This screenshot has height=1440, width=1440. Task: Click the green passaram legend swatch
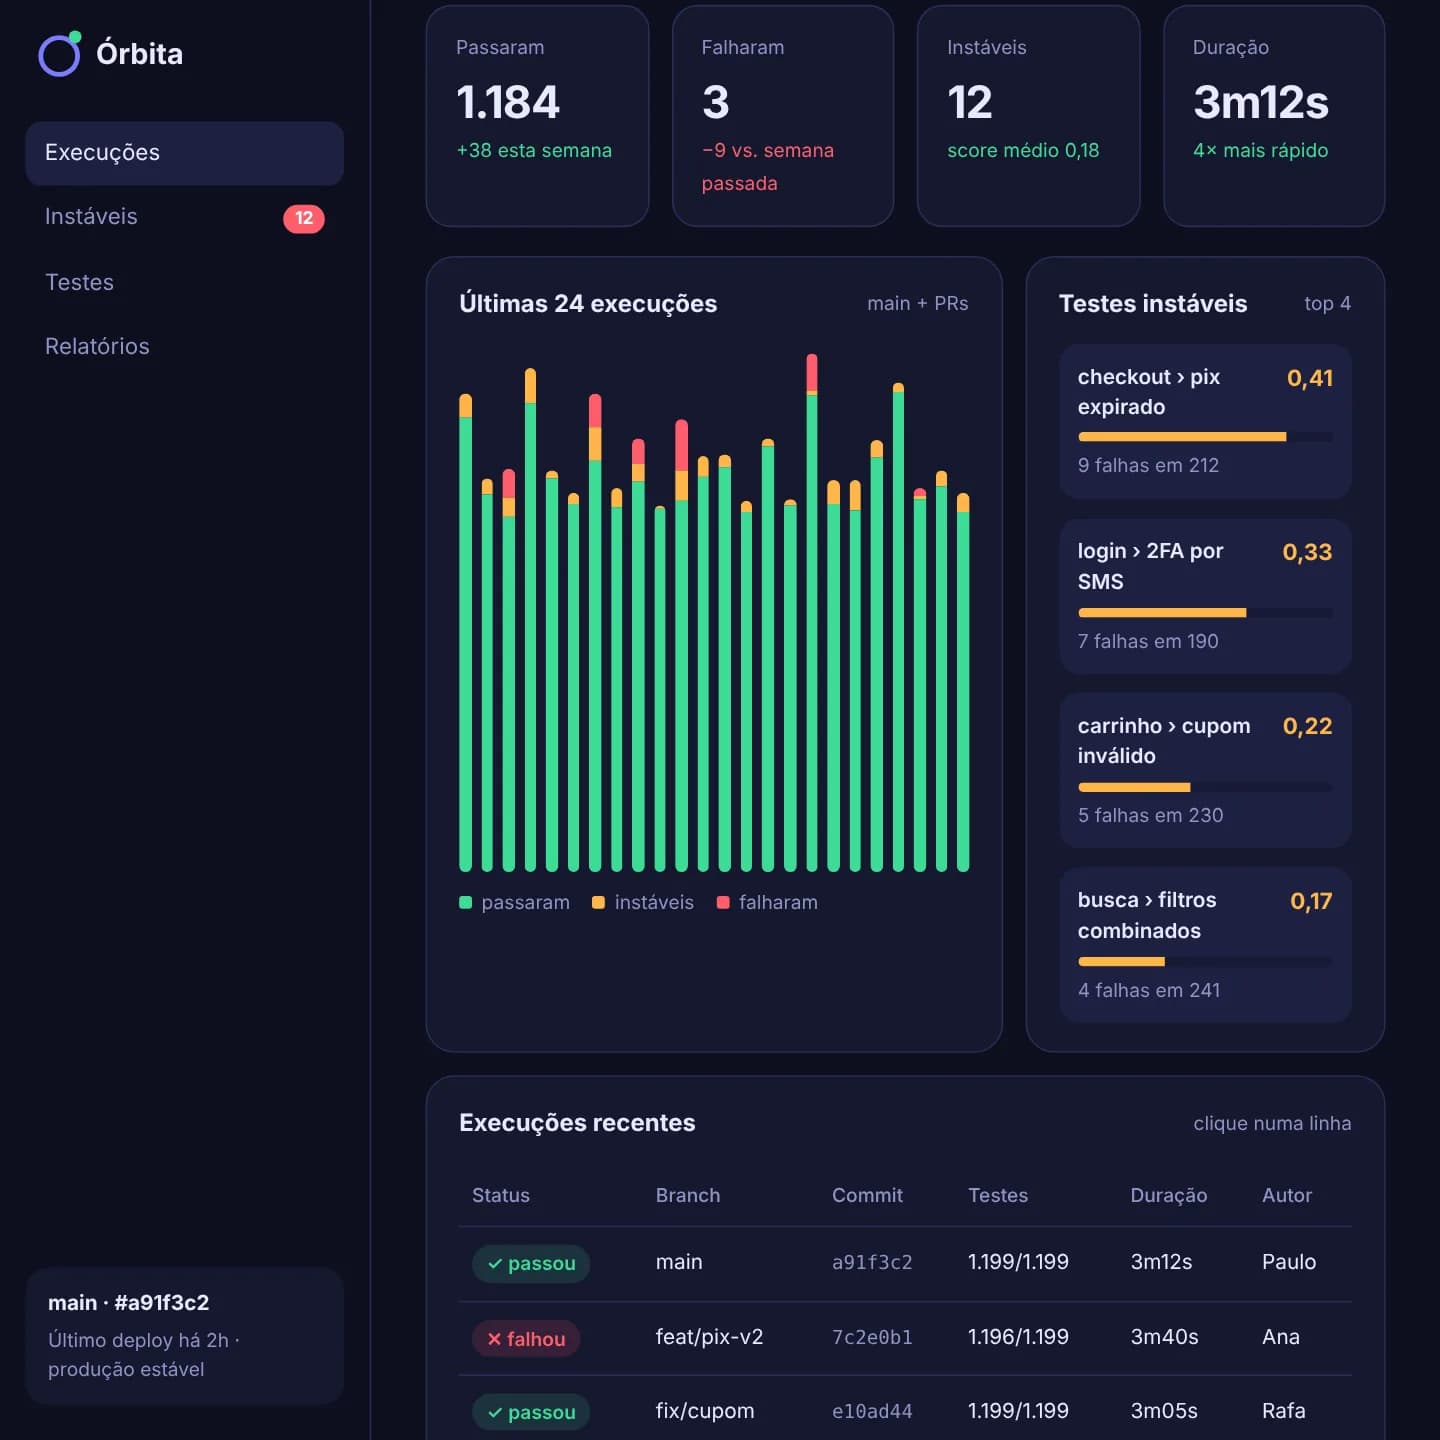coord(465,903)
